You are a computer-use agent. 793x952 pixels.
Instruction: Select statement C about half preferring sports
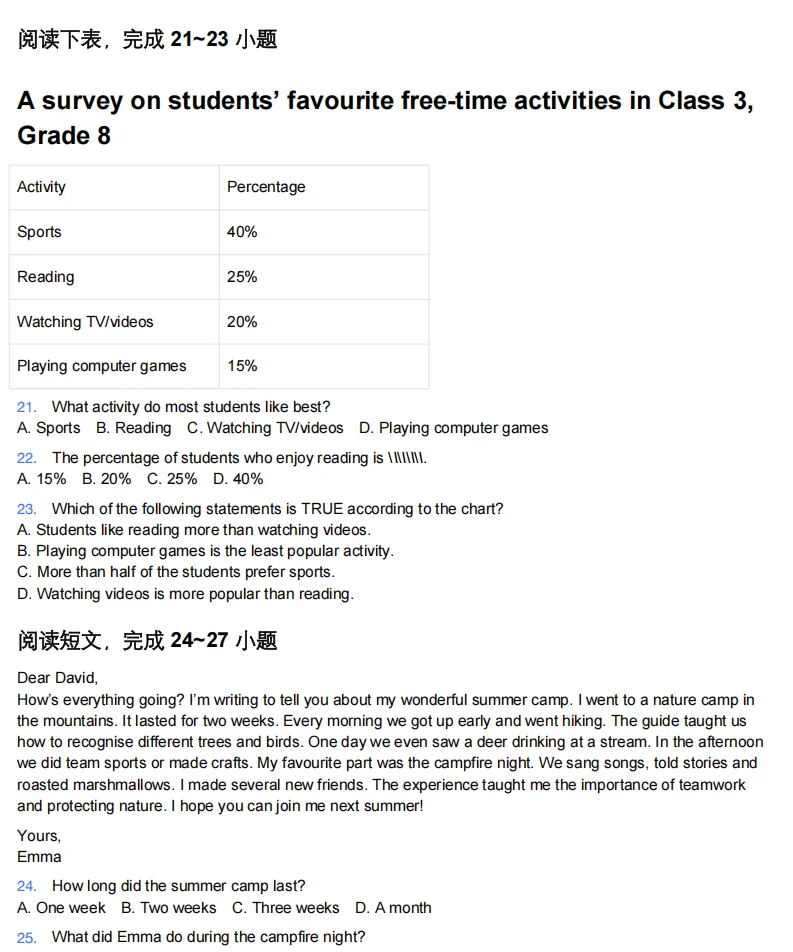[x=176, y=572]
